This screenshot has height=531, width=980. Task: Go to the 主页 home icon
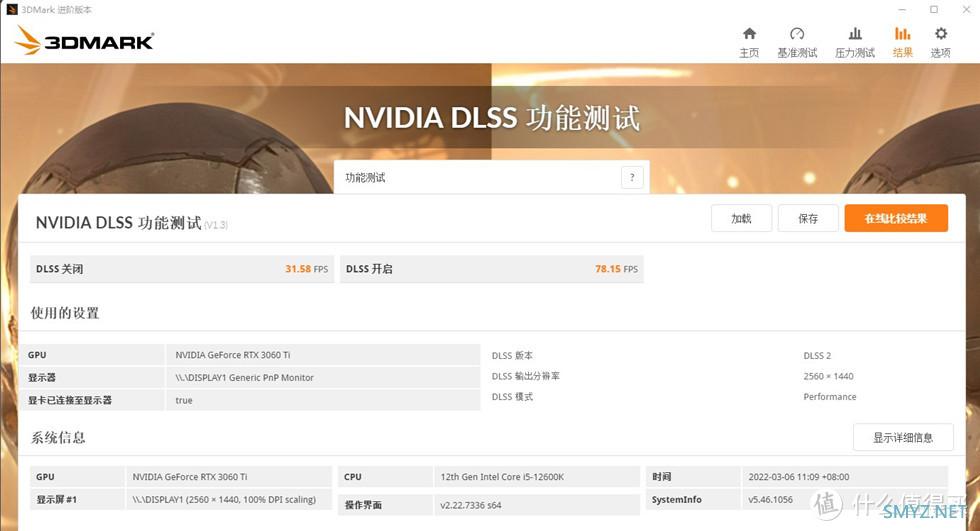pos(749,34)
